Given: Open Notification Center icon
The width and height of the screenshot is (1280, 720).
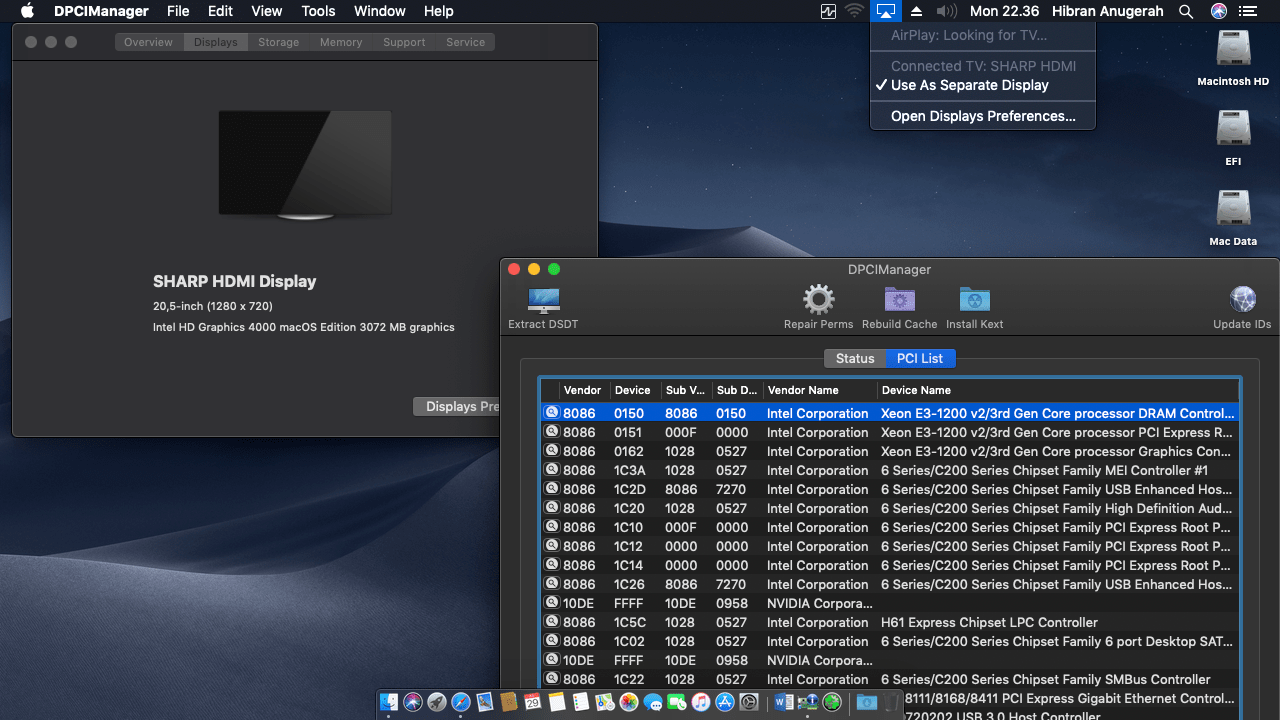Looking at the screenshot, I should point(1247,11).
